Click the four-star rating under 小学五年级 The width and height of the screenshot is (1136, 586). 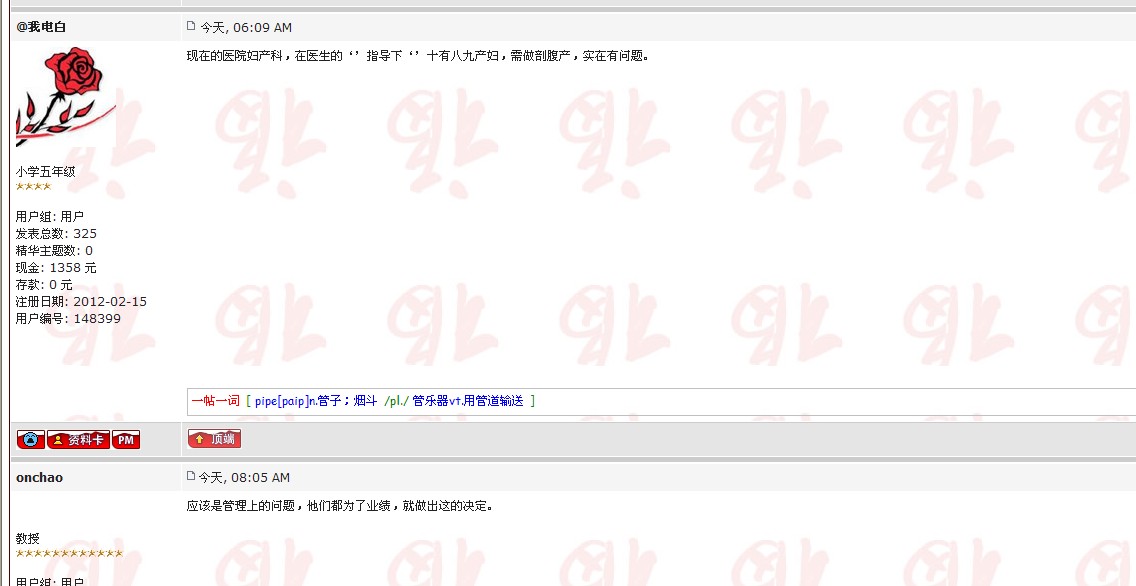click(x=33, y=187)
